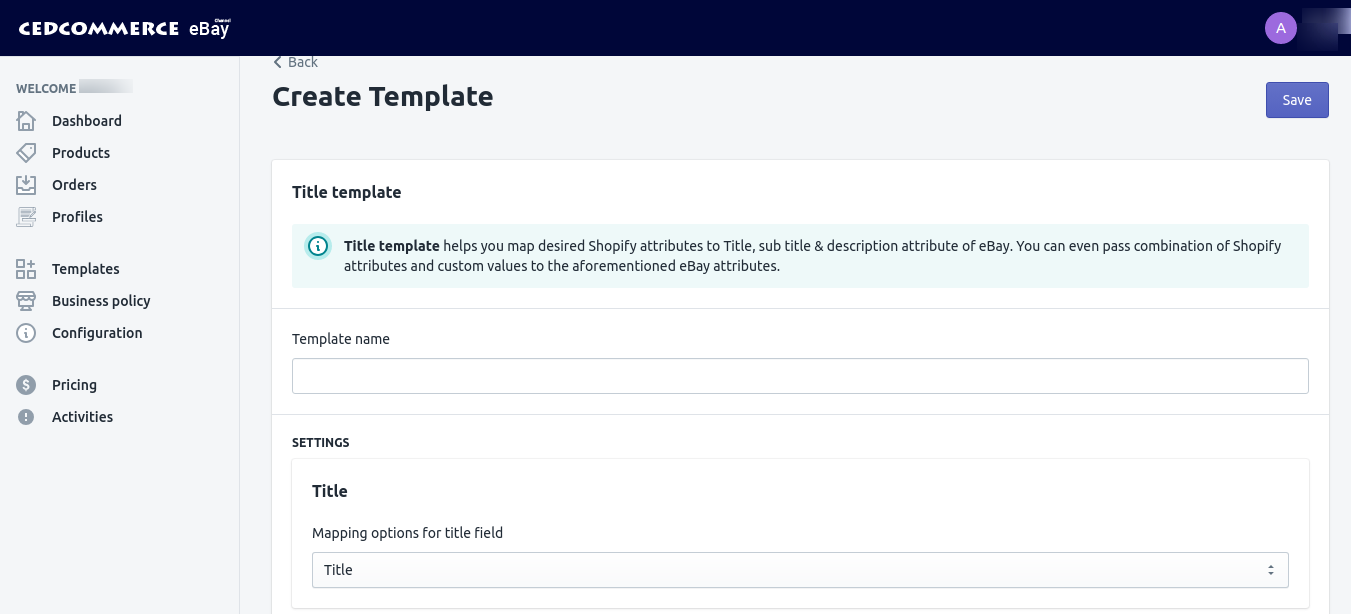
Task: Open Pricing from the sidebar
Action: (x=74, y=385)
